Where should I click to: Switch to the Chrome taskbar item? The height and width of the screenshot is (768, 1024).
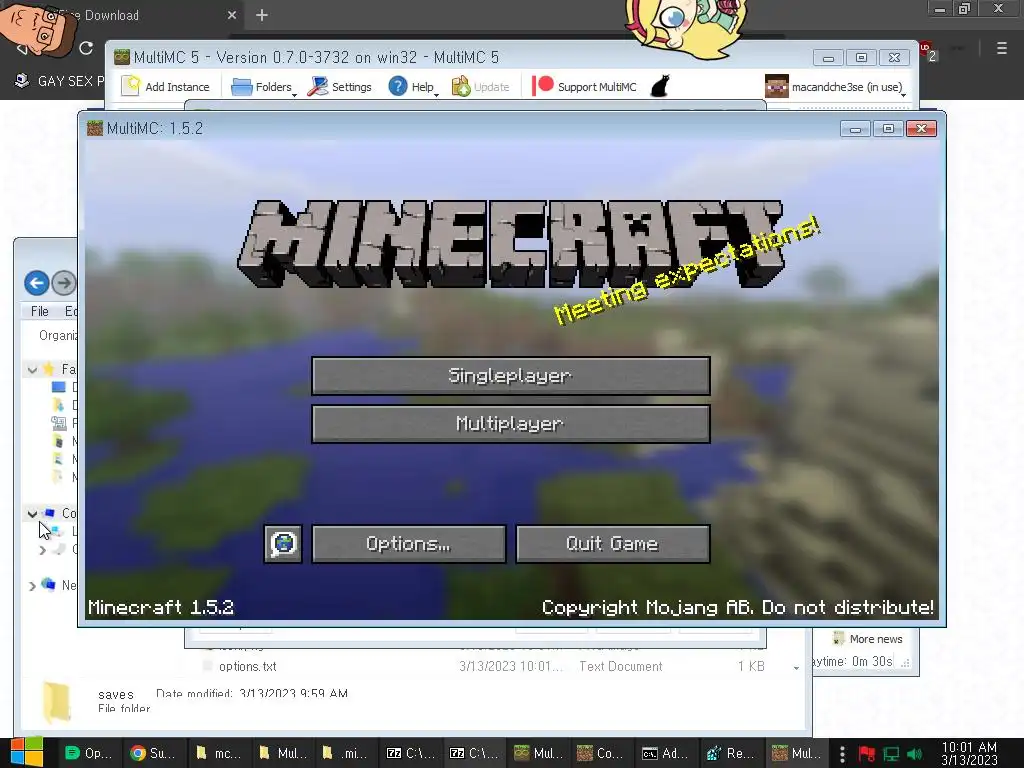pyautogui.click(x=153, y=753)
